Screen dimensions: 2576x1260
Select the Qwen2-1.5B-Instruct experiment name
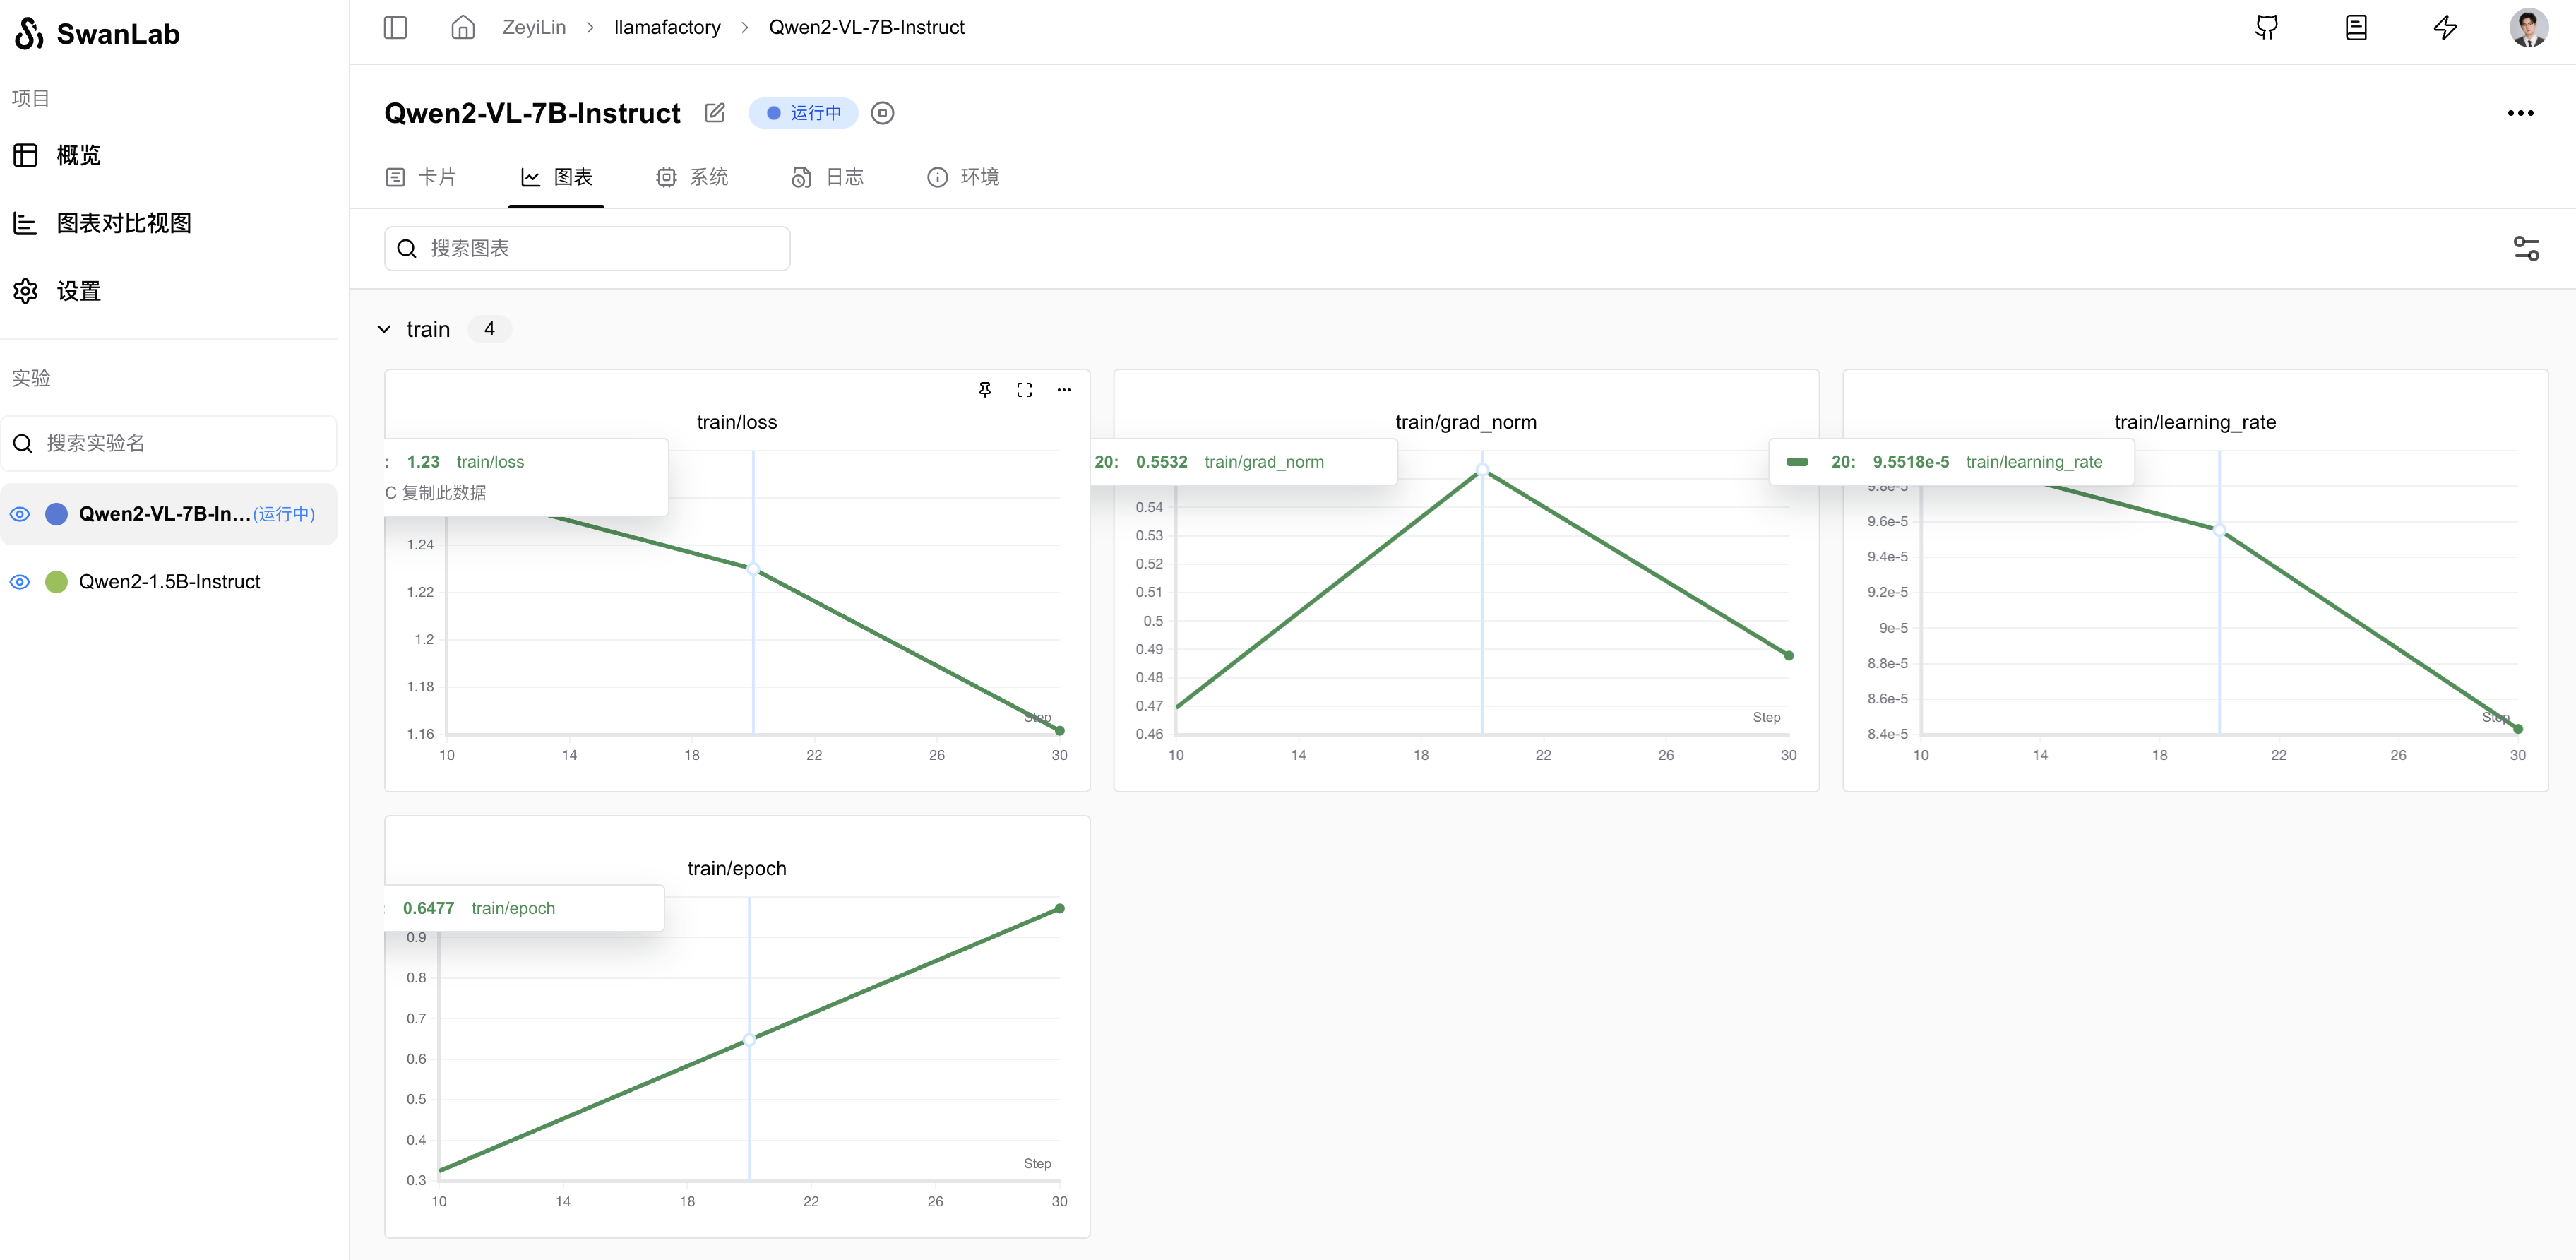click(x=169, y=582)
